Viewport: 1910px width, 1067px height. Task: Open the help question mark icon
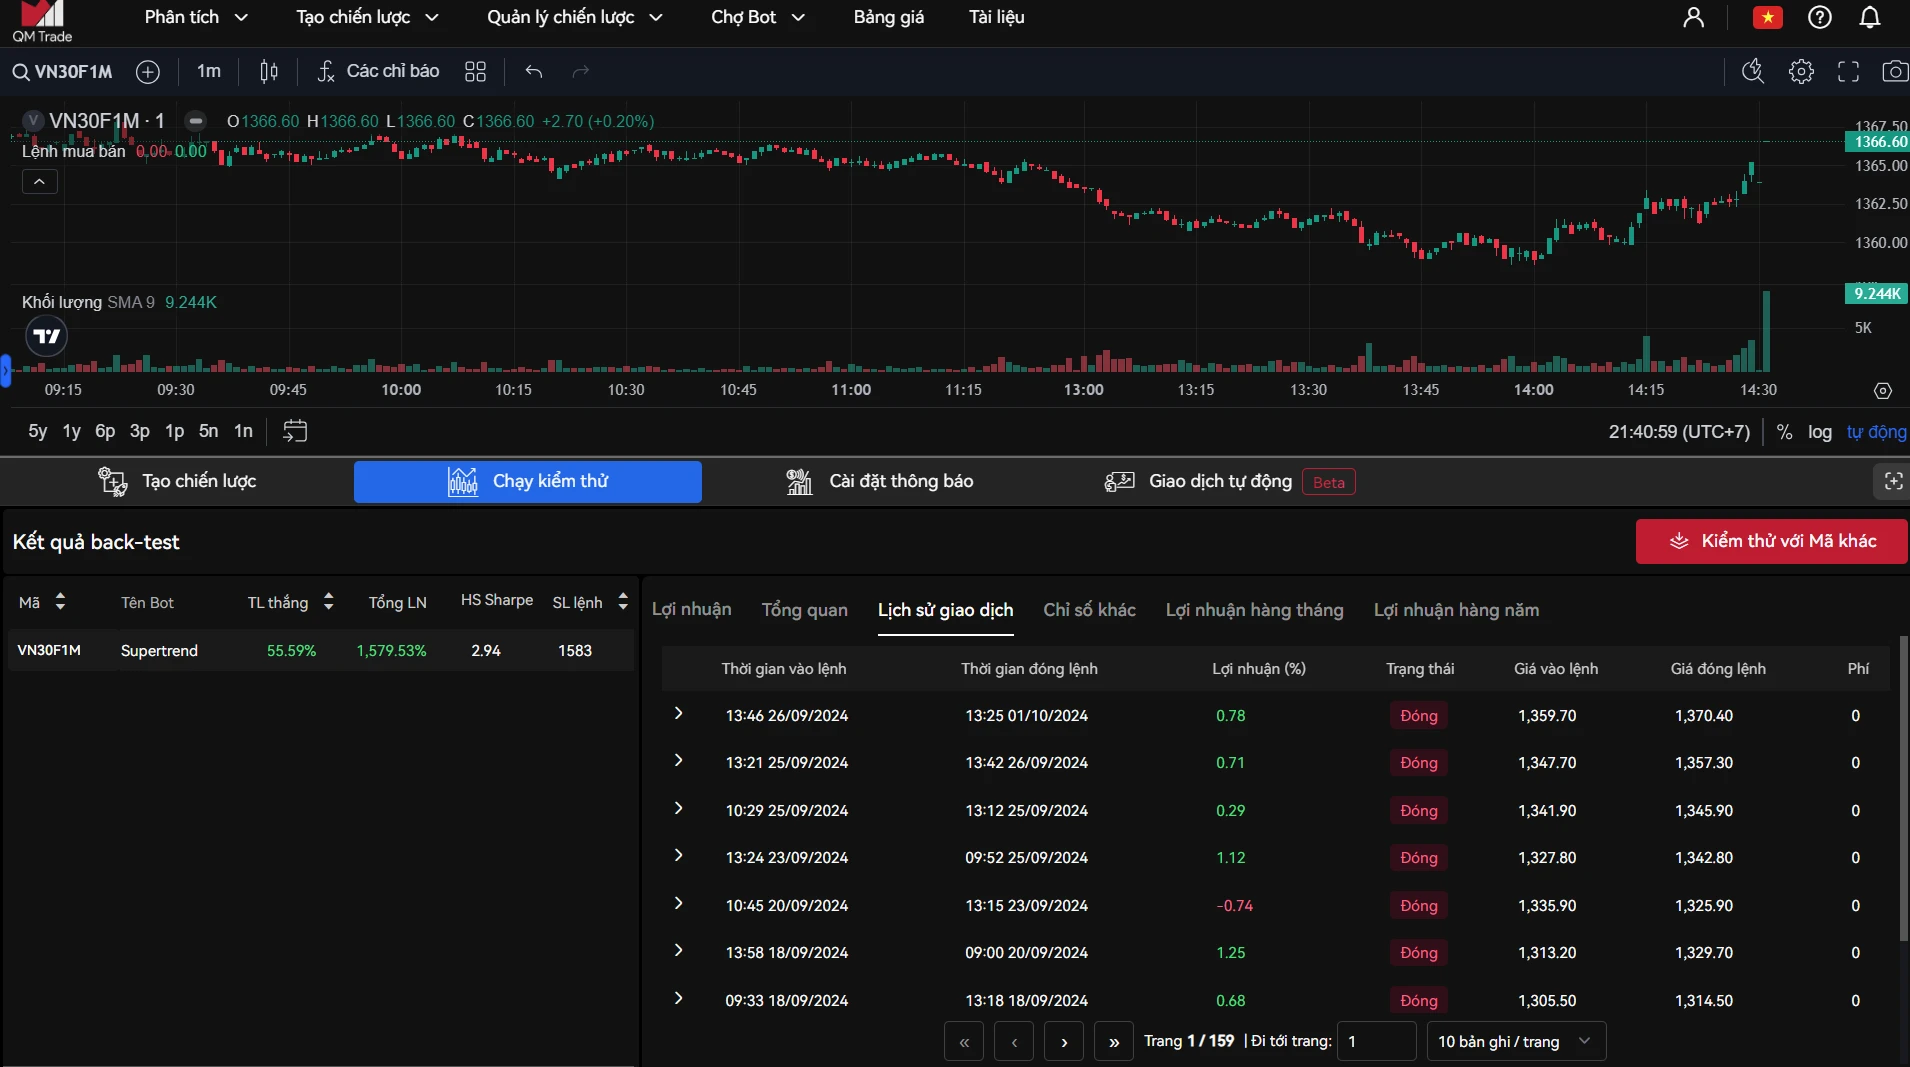[1820, 17]
